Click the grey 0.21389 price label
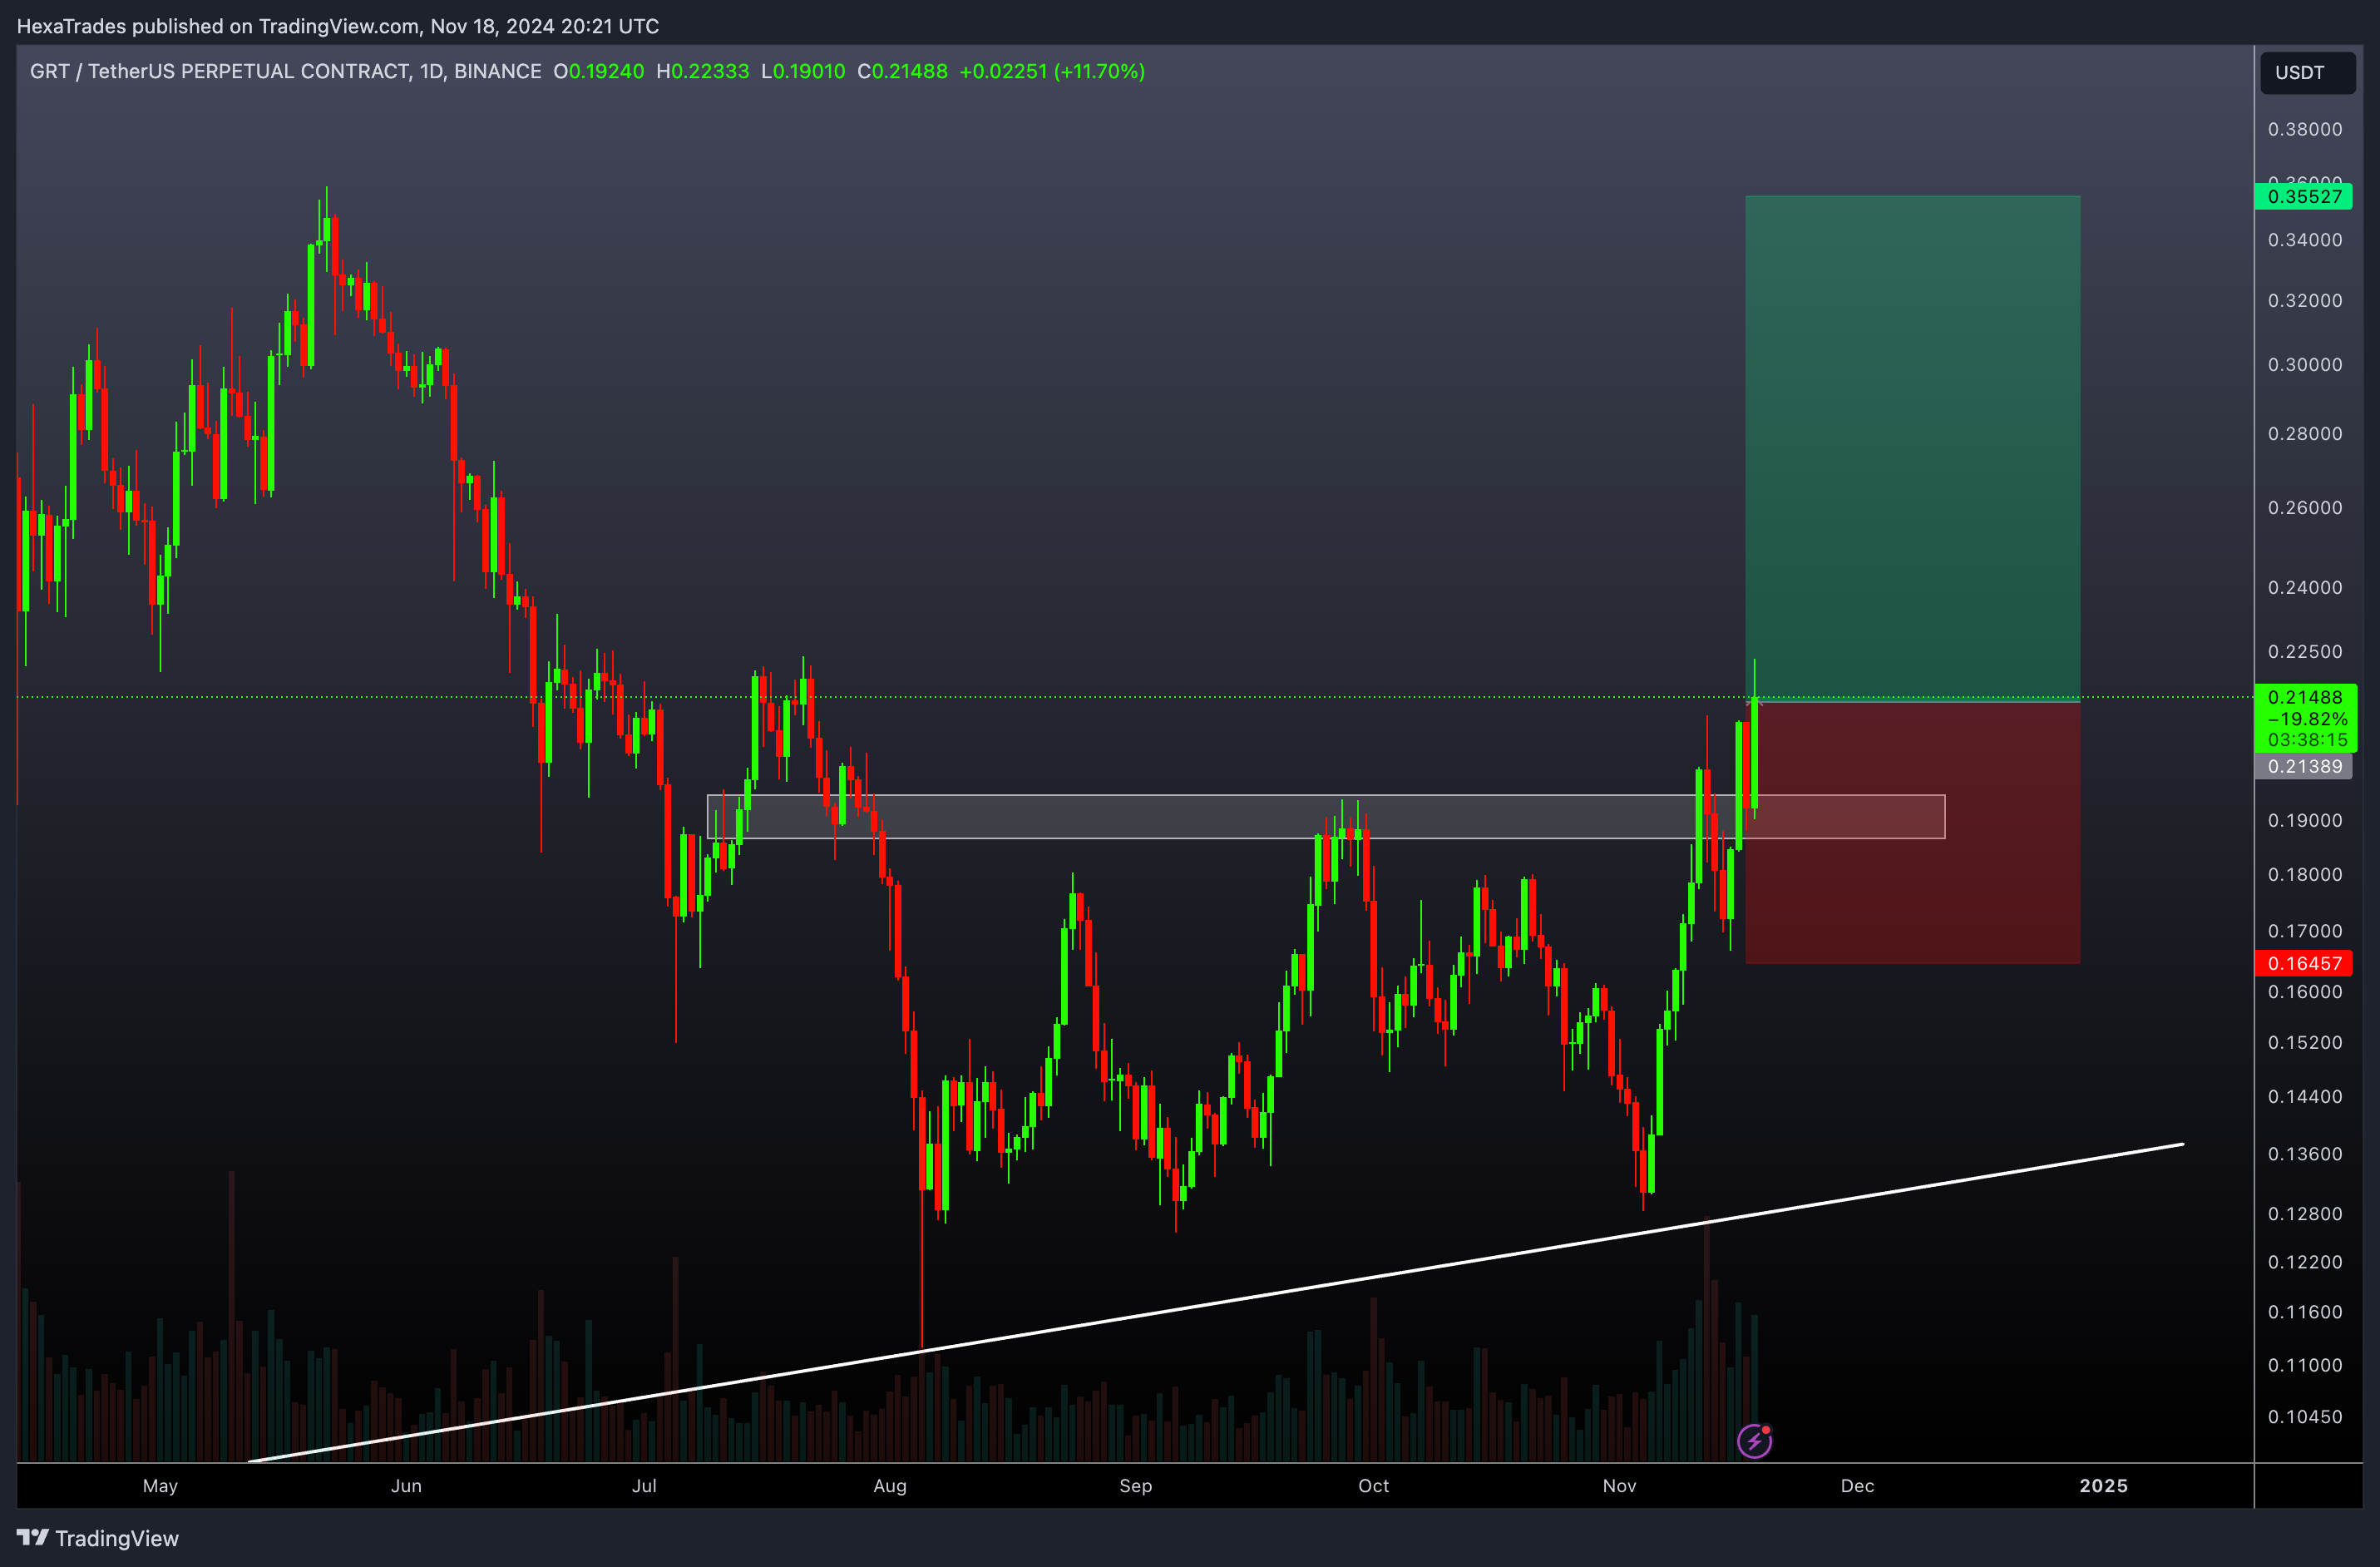The width and height of the screenshot is (2380, 1567). pyautogui.click(x=2304, y=766)
